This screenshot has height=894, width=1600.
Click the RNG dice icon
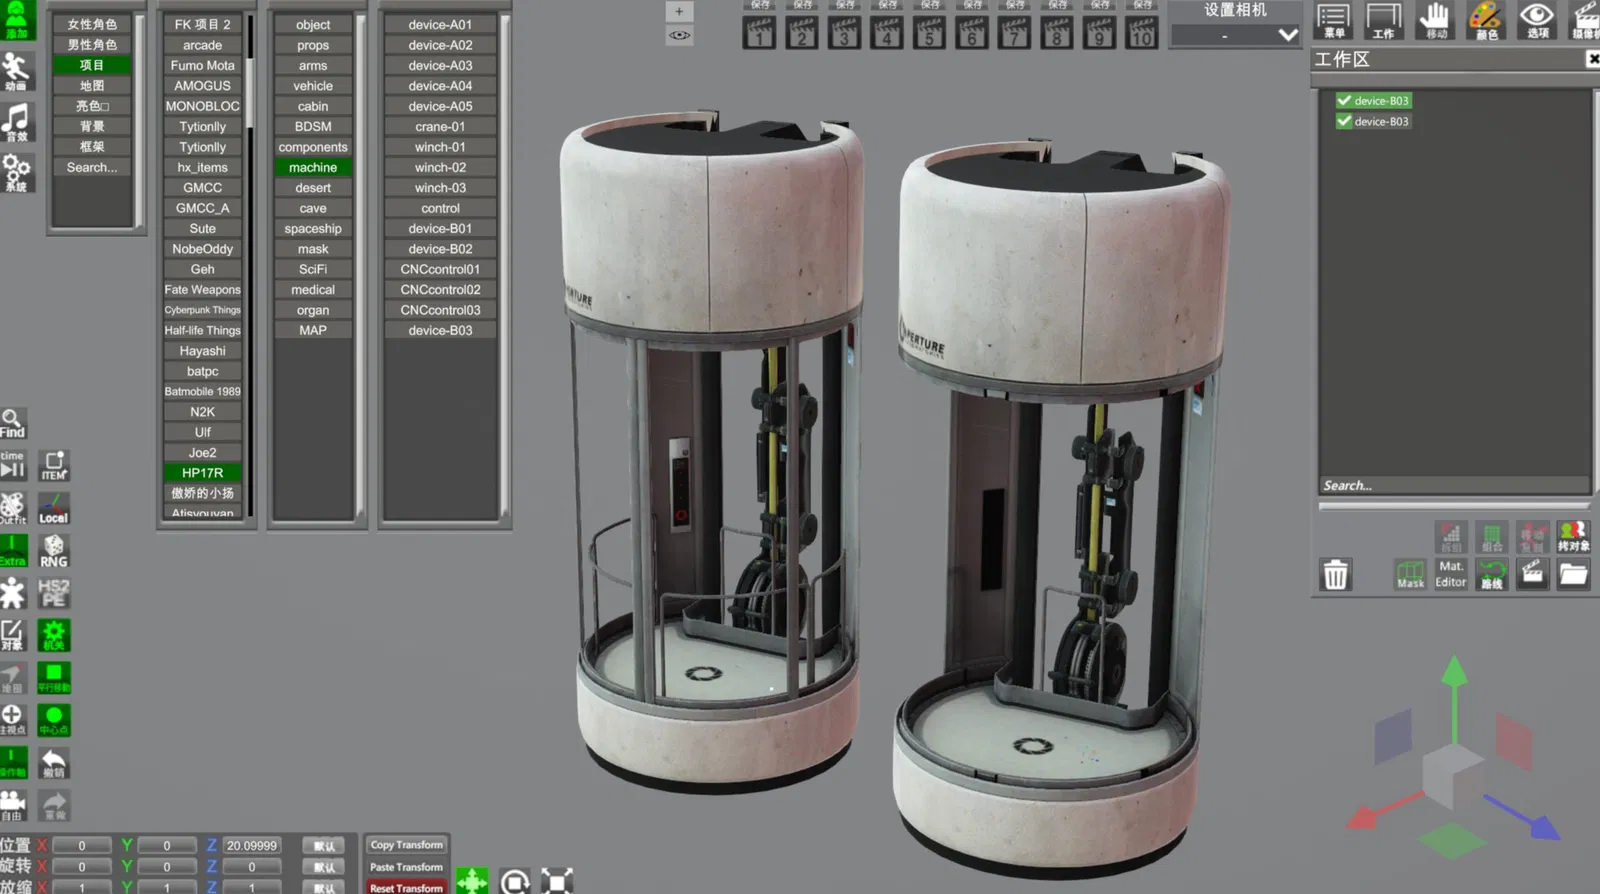point(54,551)
